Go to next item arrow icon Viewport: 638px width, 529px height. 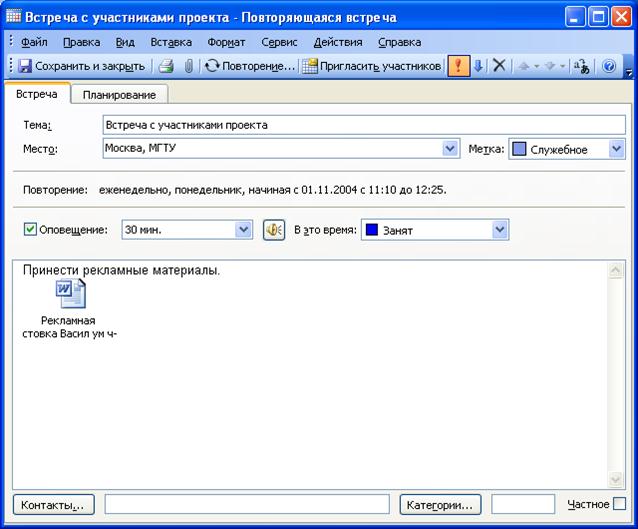click(550, 66)
